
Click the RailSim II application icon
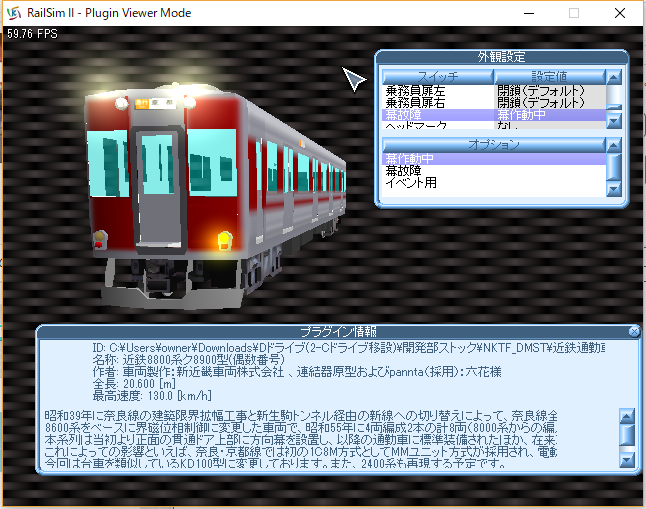14,13
